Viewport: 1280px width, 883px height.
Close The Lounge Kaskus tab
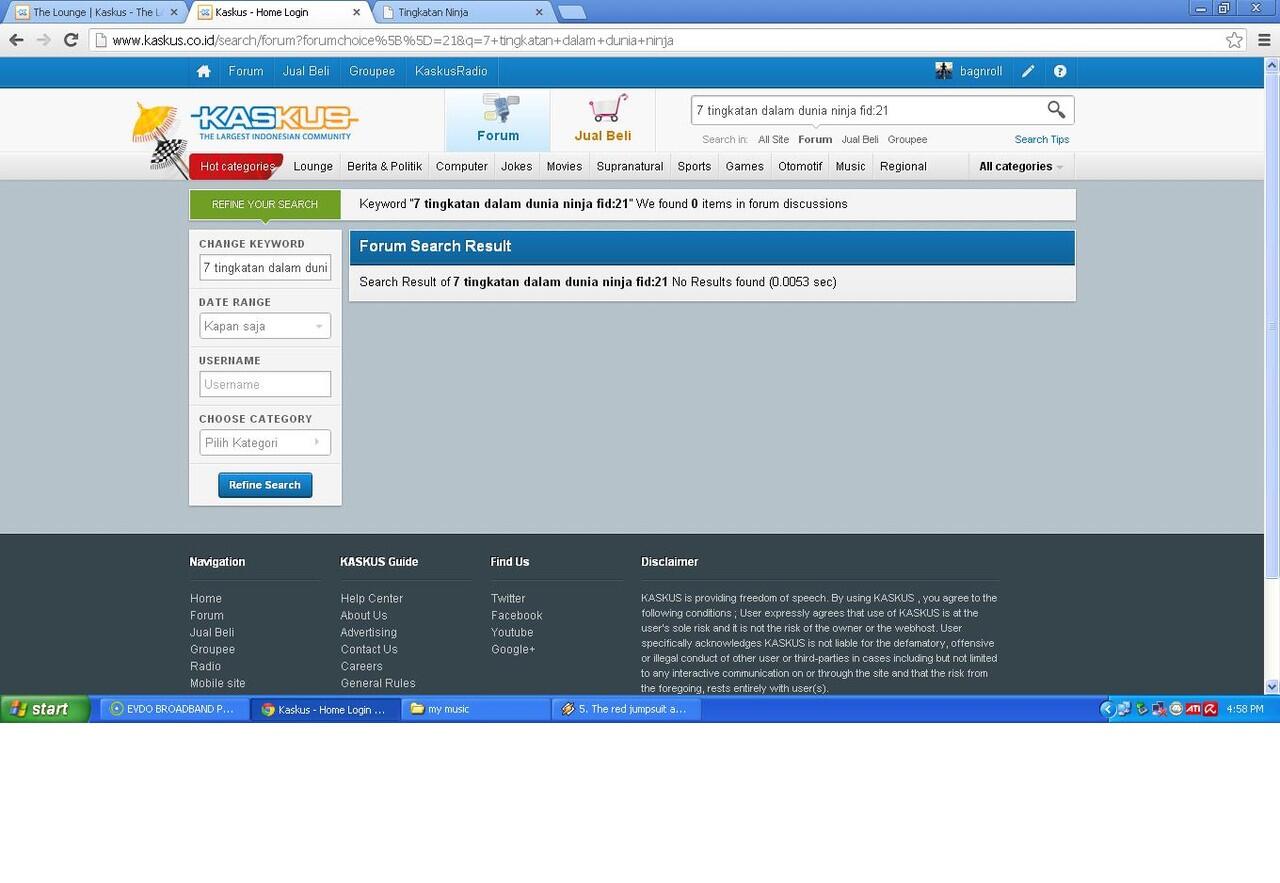(173, 13)
